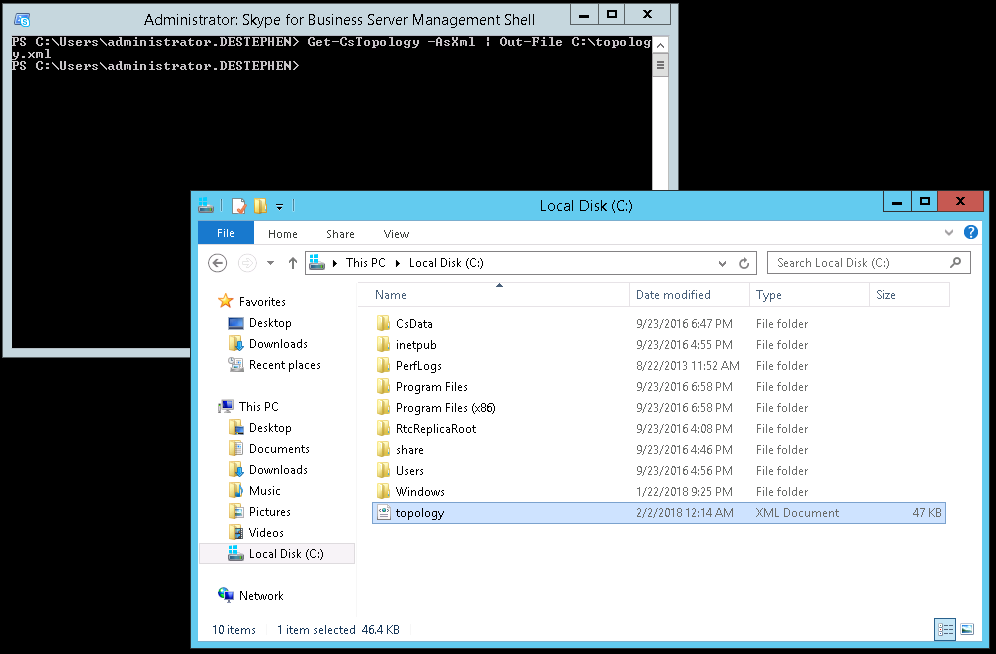Image resolution: width=996 pixels, height=654 pixels.
Task: Sort files by the Size column header
Action: coord(909,295)
